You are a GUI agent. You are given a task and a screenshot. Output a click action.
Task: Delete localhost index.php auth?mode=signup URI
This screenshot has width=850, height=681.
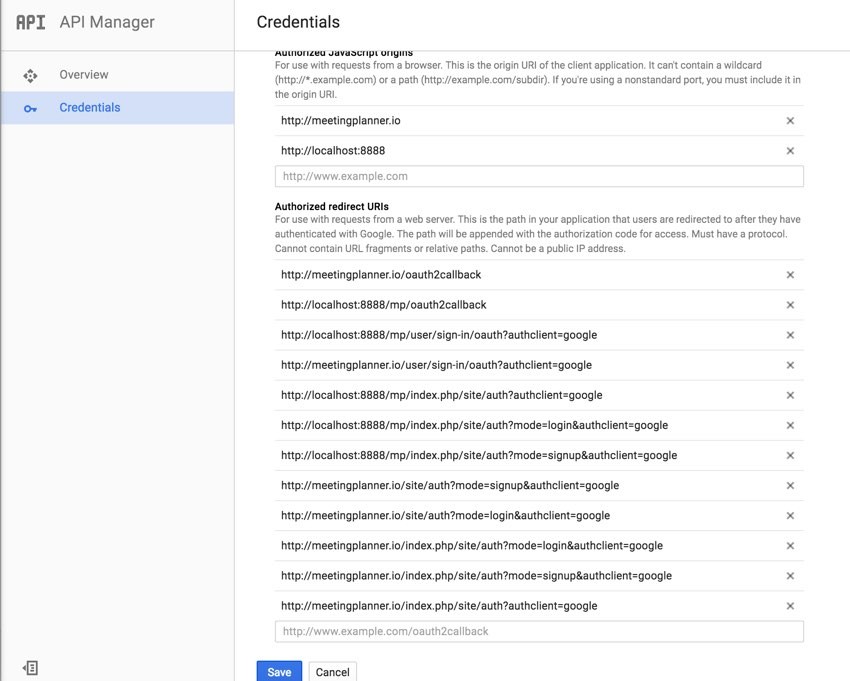pos(790,455)
